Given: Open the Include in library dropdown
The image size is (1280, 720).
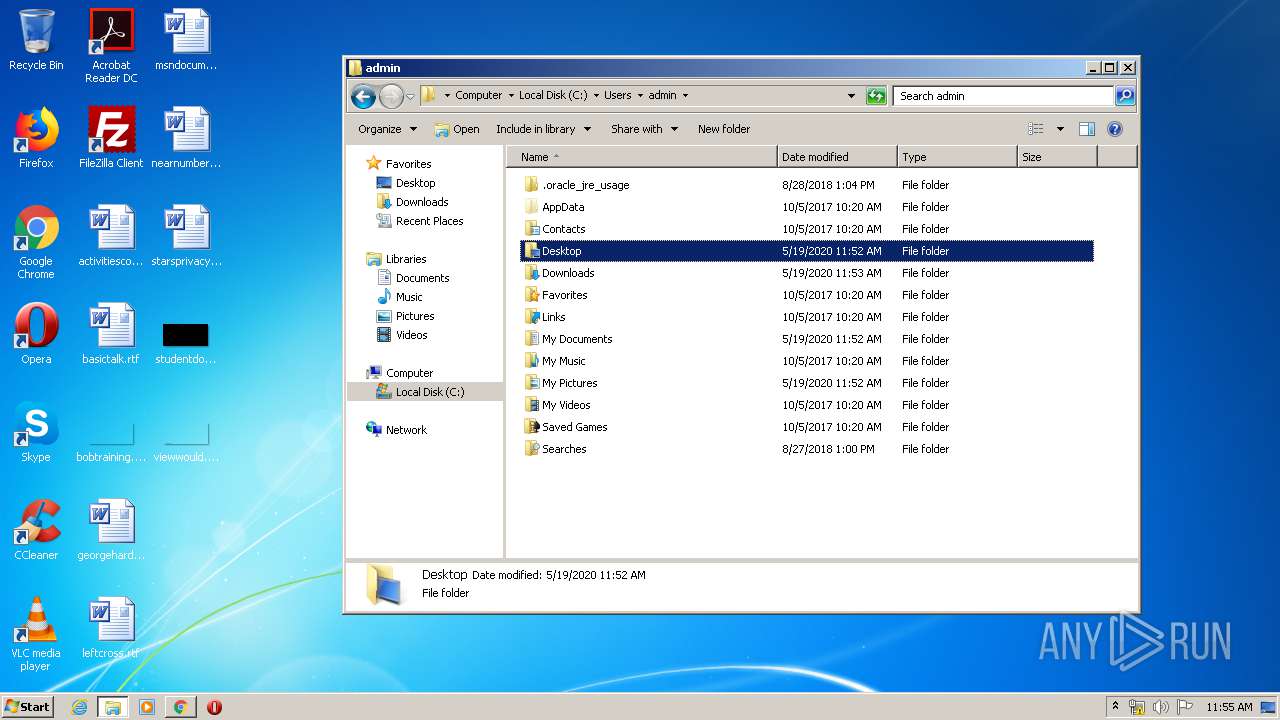Looking at the screenshot, I should (543, 129).
